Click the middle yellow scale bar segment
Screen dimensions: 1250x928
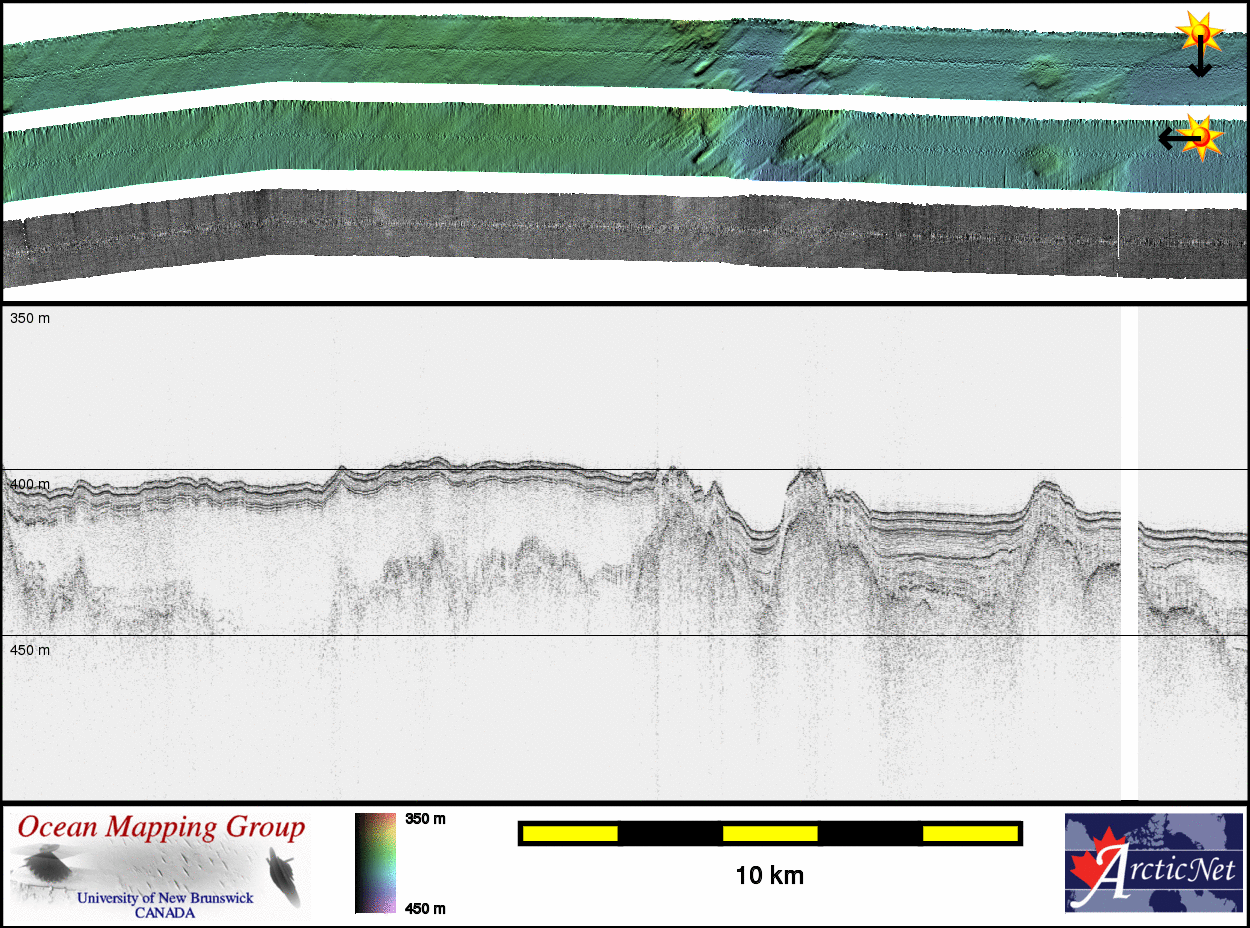(x=770, y=833)
